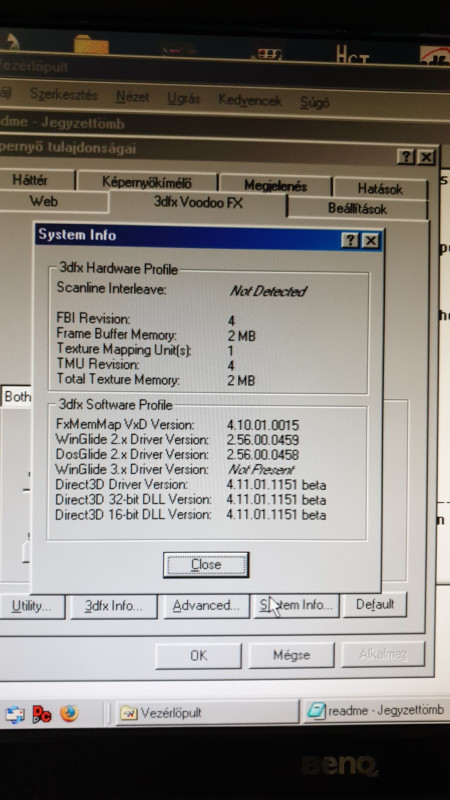
Task: Open the Ugrás menu
Action: click(183, 98)
